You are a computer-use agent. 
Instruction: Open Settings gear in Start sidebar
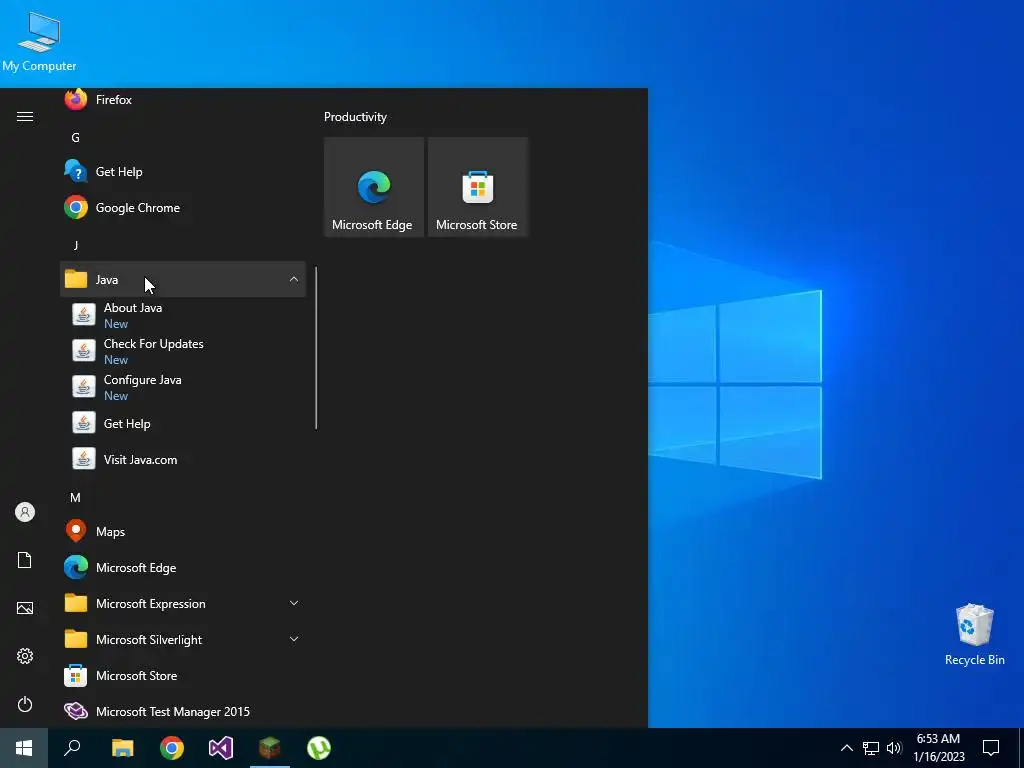pyautogui.click(x=25, y=656)
